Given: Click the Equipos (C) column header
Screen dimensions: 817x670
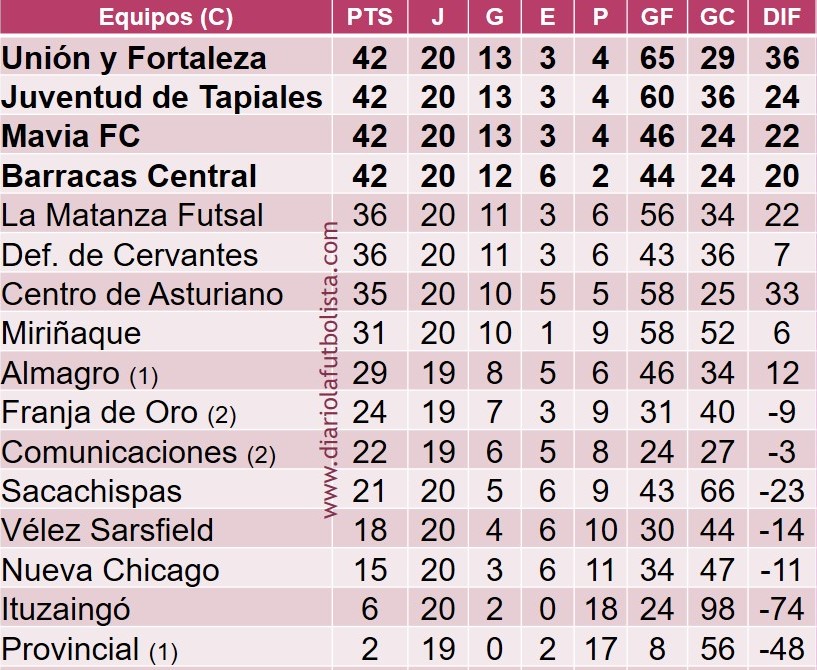Looking at the screenshot, I should pos(166,17).
